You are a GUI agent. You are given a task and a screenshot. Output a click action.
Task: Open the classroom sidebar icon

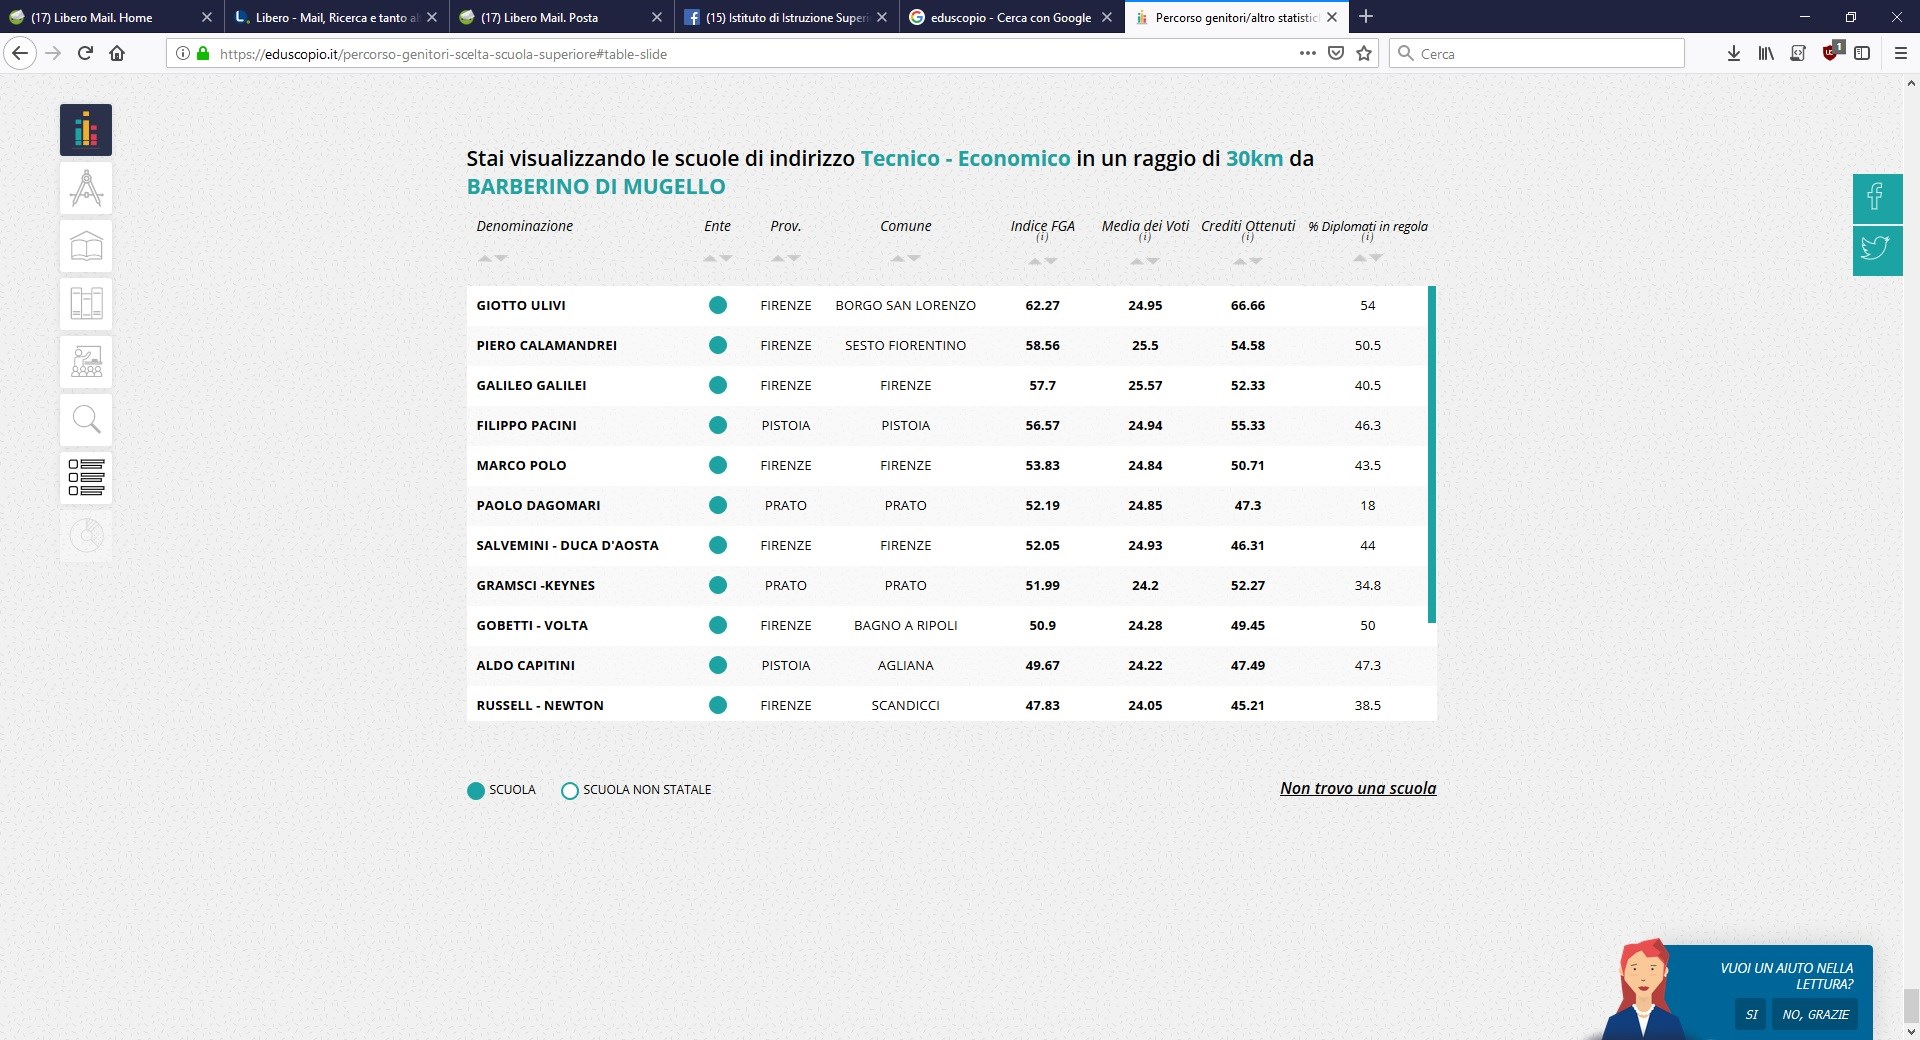click(x=86, y=362)
